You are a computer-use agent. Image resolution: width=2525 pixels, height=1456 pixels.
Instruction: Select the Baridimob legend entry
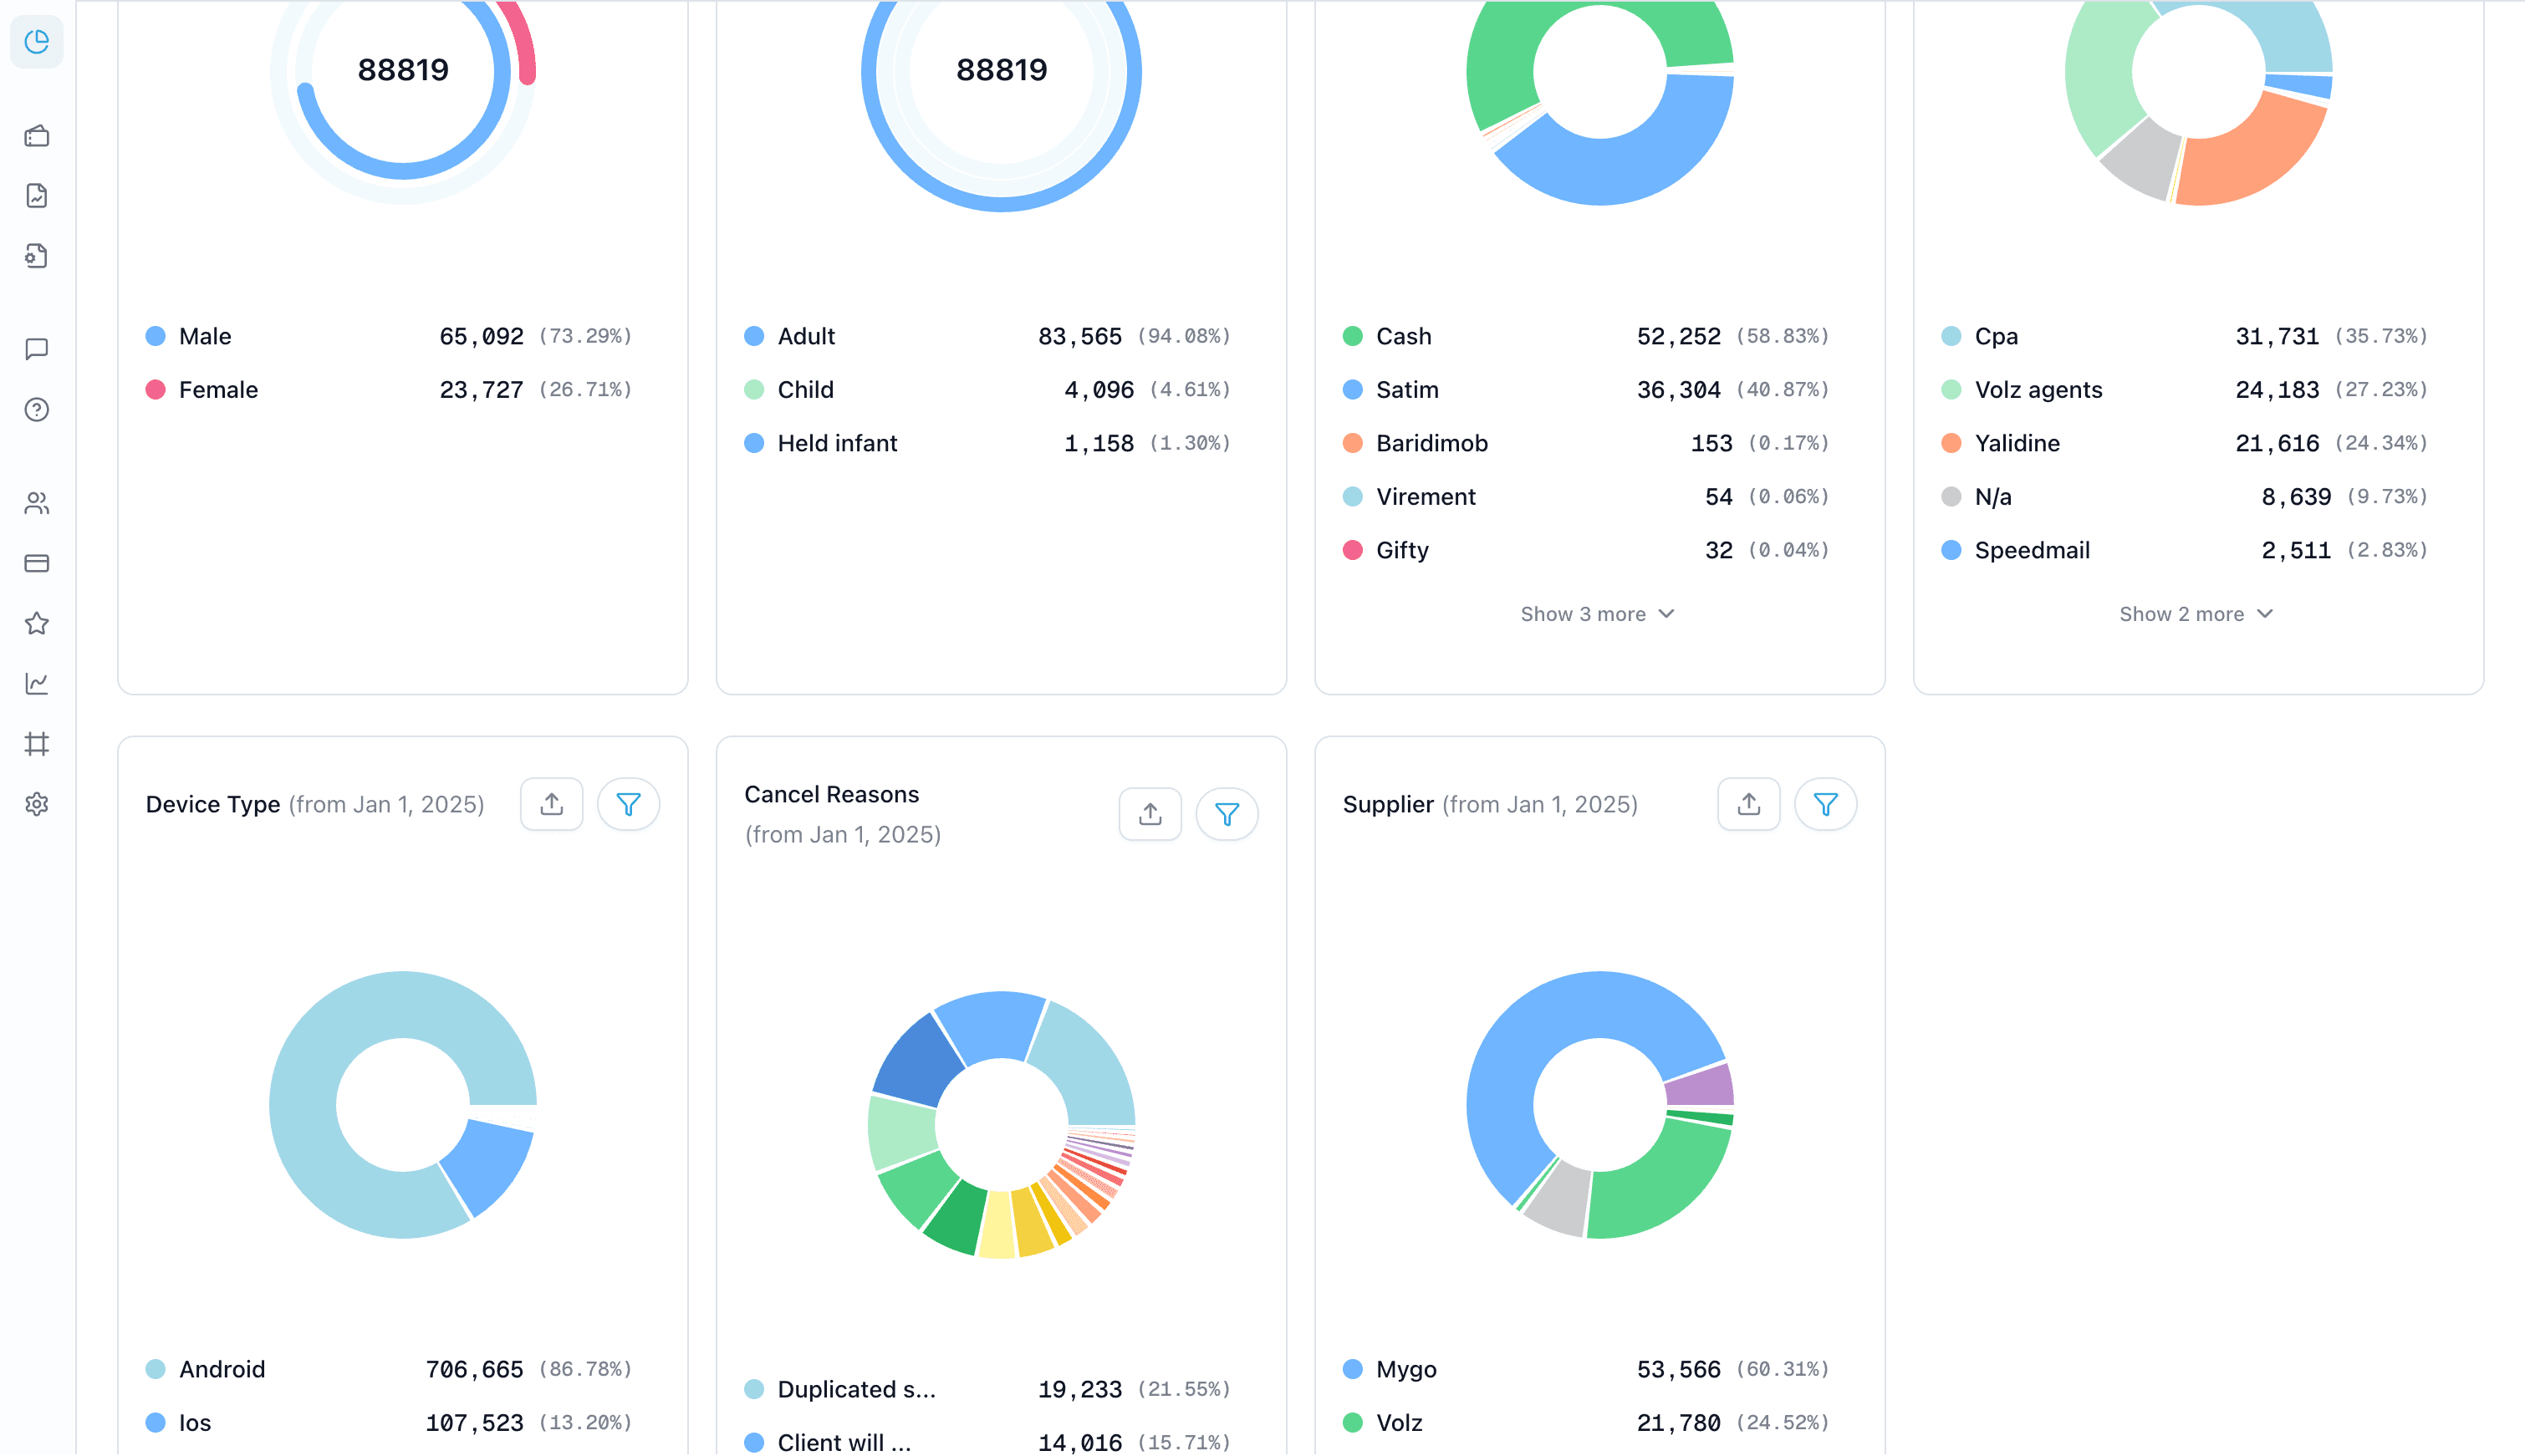(x=1586, y=443)
